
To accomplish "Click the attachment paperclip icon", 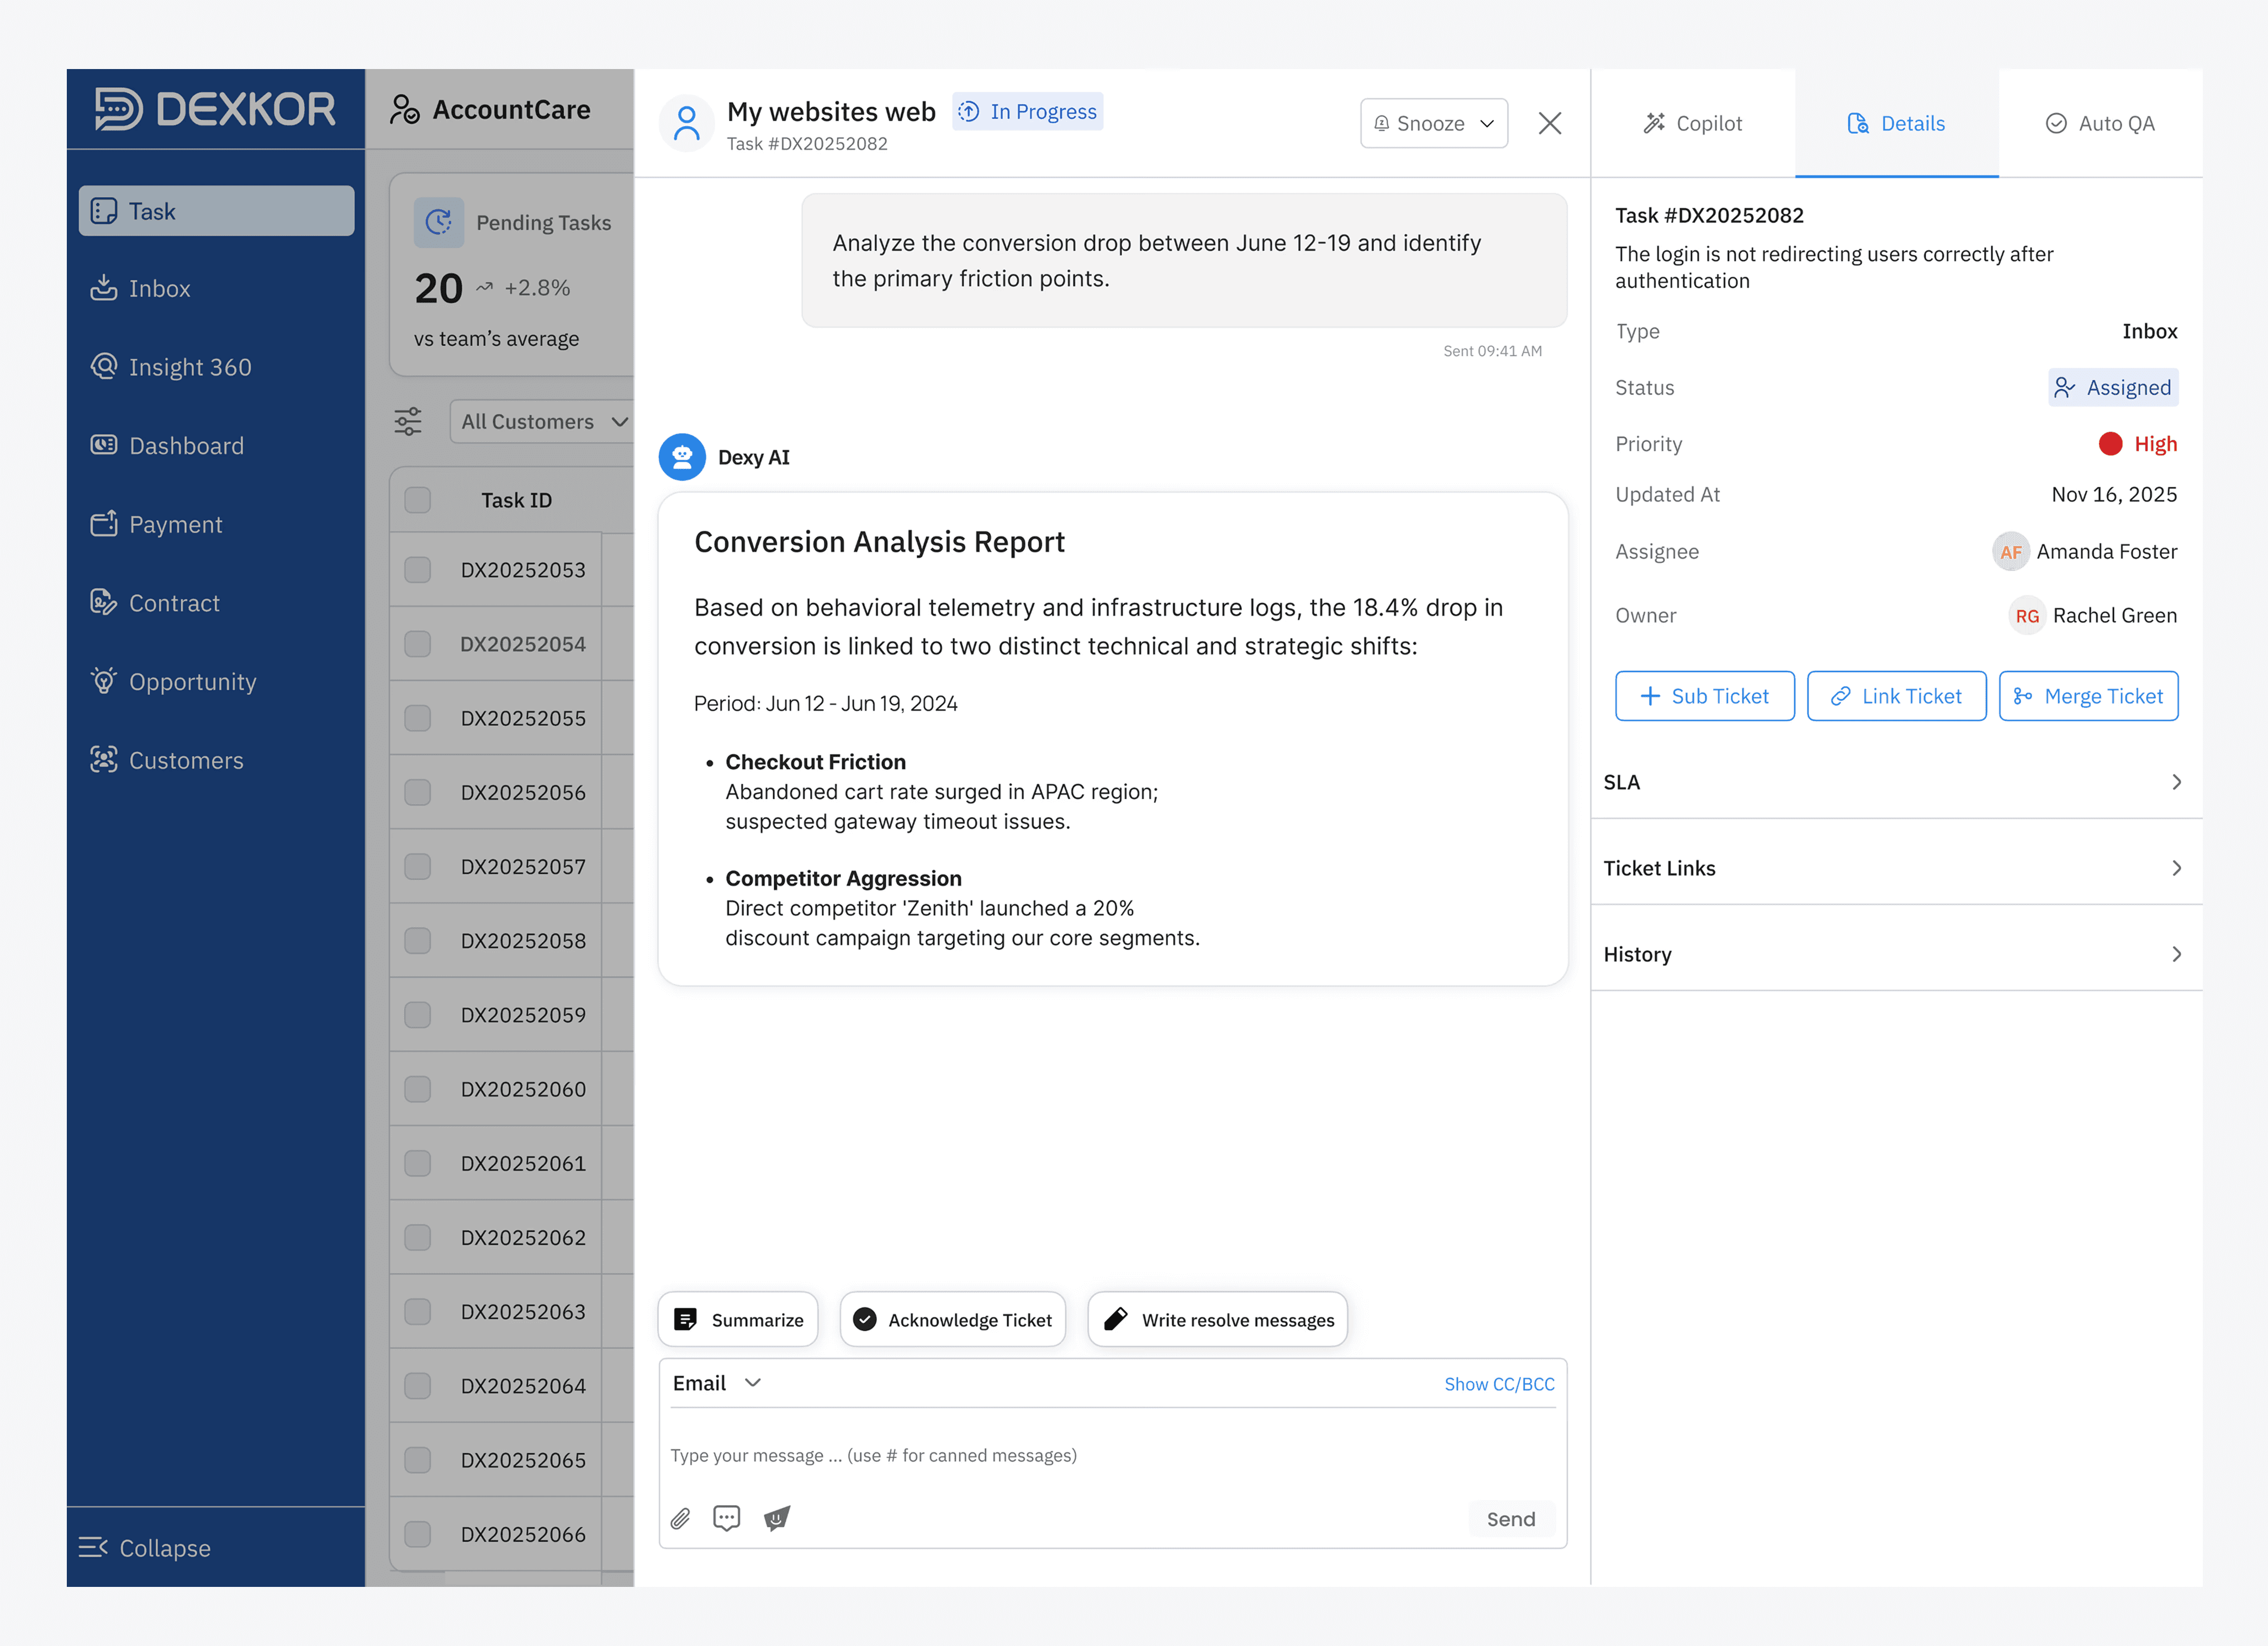I will coord(680,1519).
